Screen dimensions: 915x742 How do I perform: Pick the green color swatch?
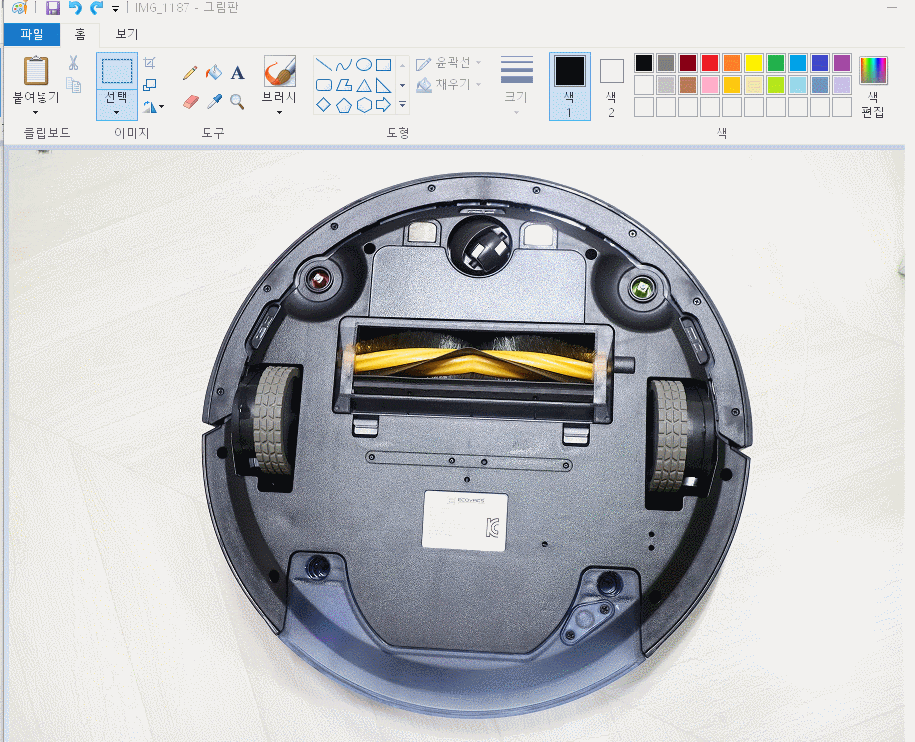point(776,62)
